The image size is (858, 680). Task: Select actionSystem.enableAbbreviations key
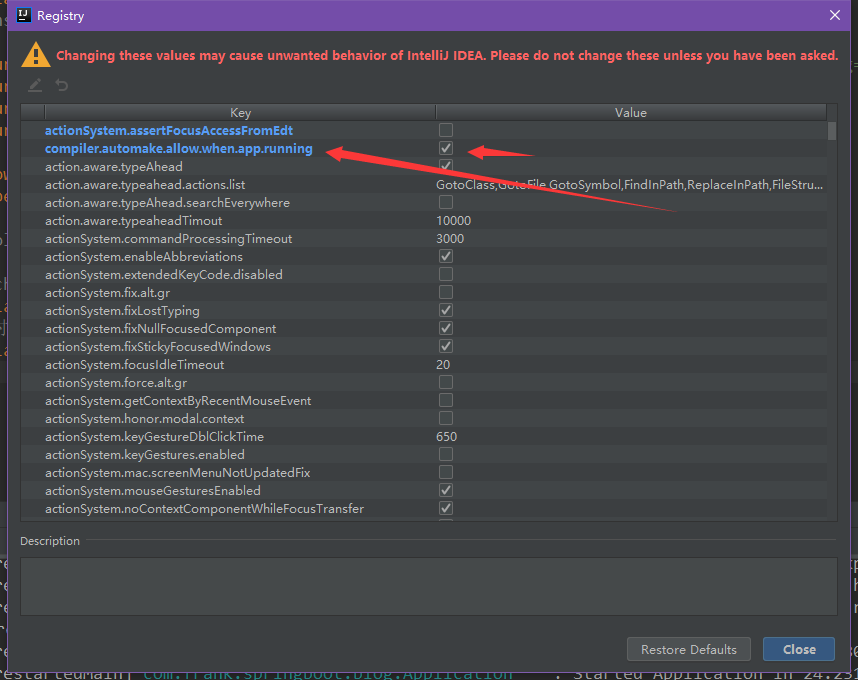coord(144,257)
